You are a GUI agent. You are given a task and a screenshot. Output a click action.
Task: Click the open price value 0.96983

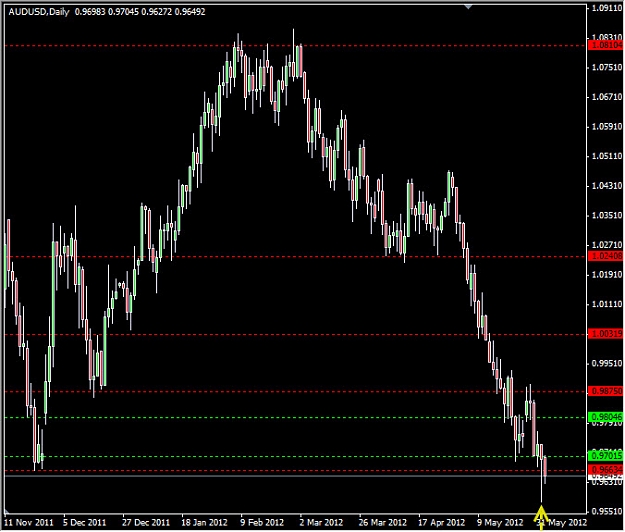[x=90, y=12]
